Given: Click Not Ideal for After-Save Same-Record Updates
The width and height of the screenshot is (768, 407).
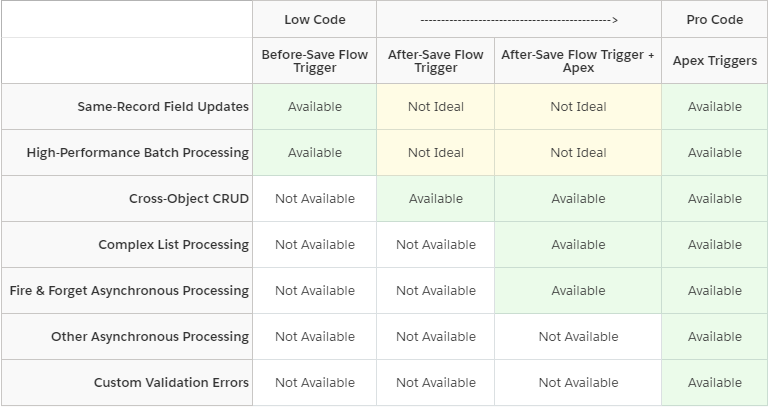Looking at the screenshot, I should (435, 107).
